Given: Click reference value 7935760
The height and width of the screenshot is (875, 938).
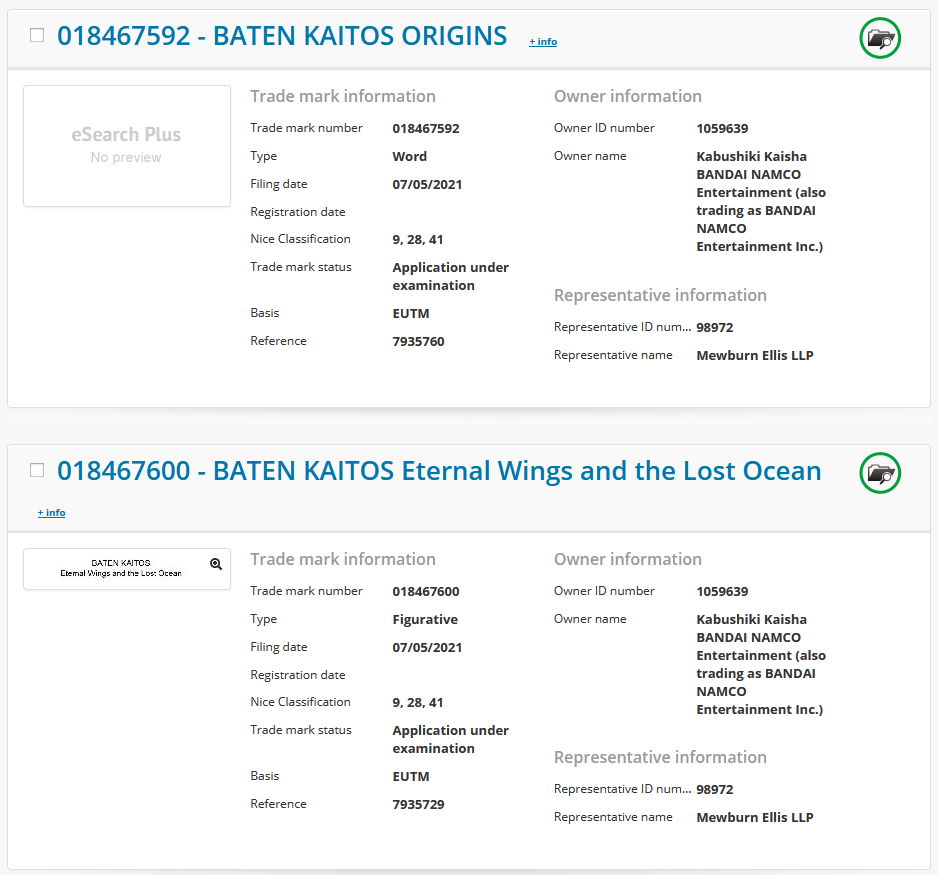Looking at the screenshot, I should point(418,341).
